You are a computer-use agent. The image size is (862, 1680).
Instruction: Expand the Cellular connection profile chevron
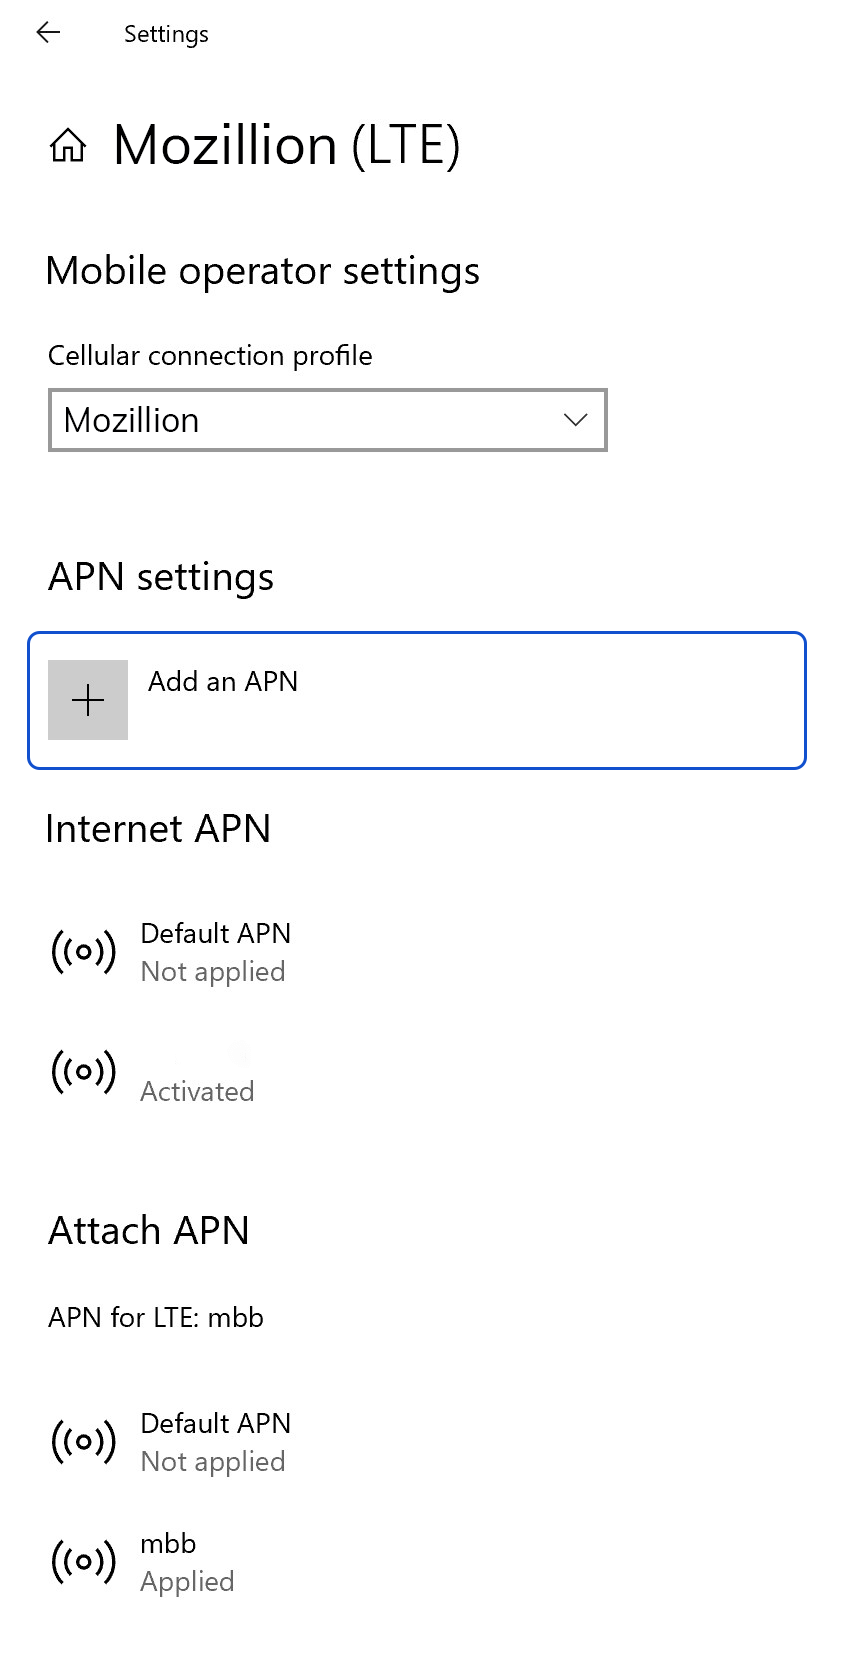coord(575,420)
